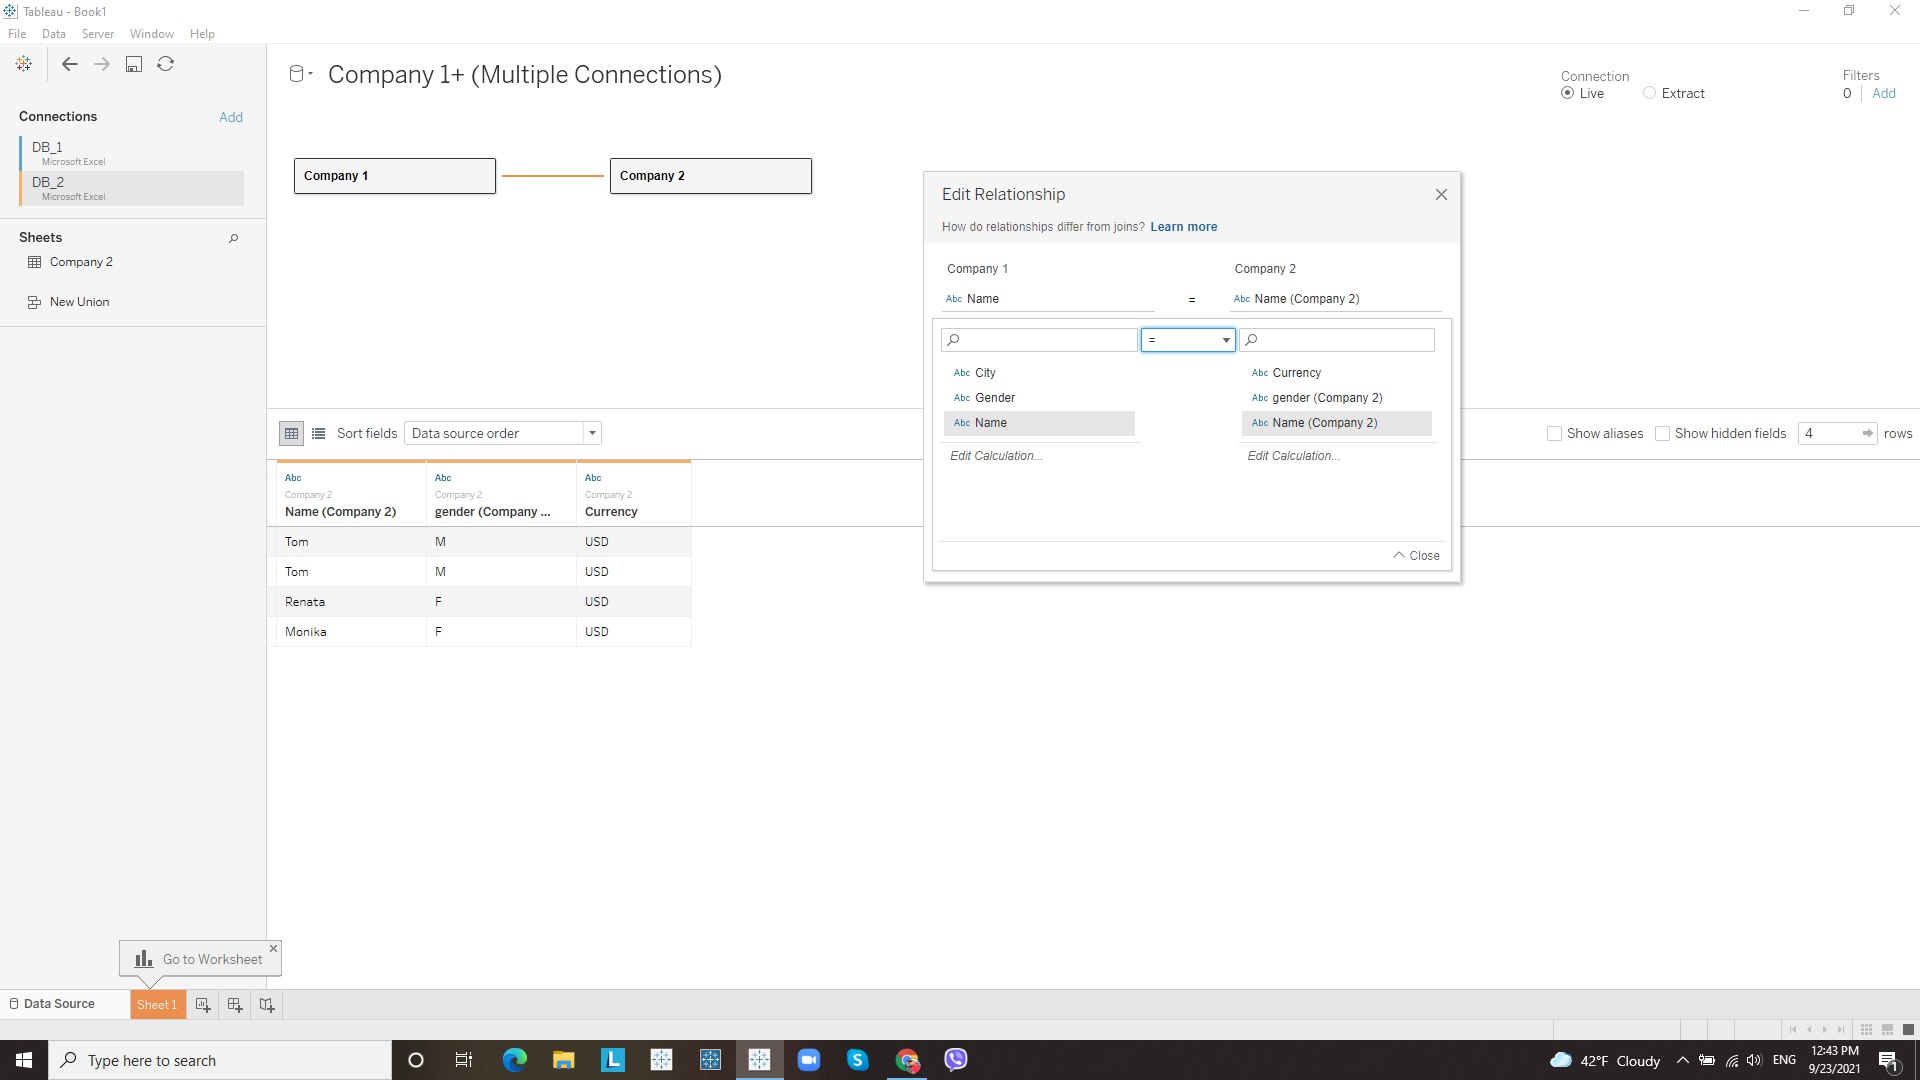Select Gender field in Company 1 list
The image size is (1920, 1080).
click(x=1039, y=398)
